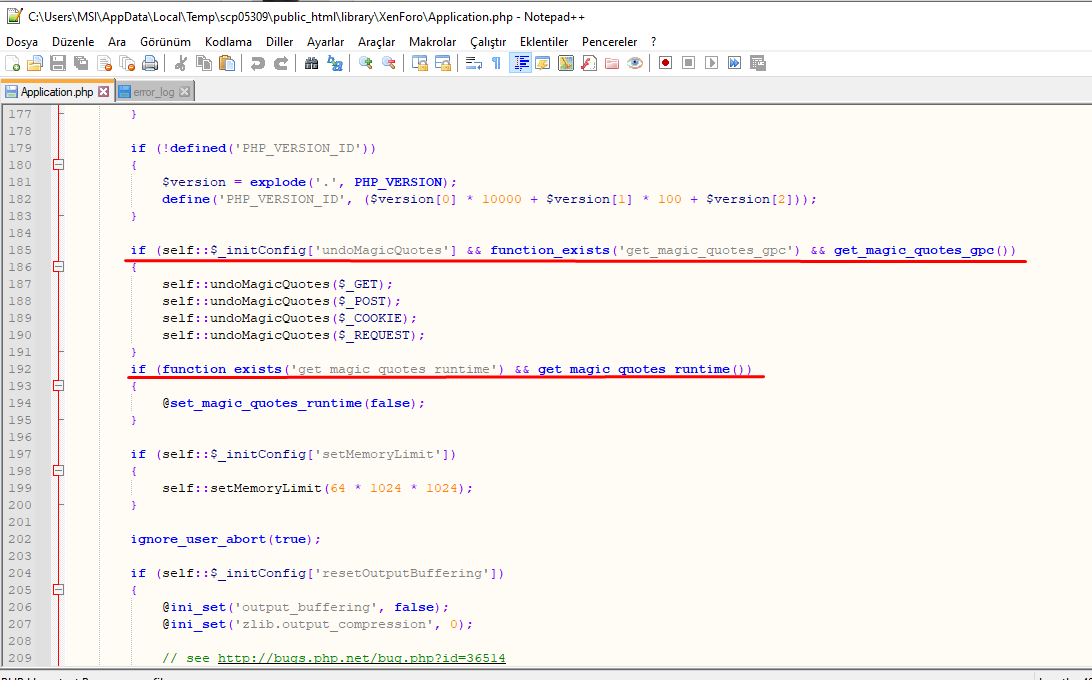Click line number 192 in the margin

tap(20, 369)
